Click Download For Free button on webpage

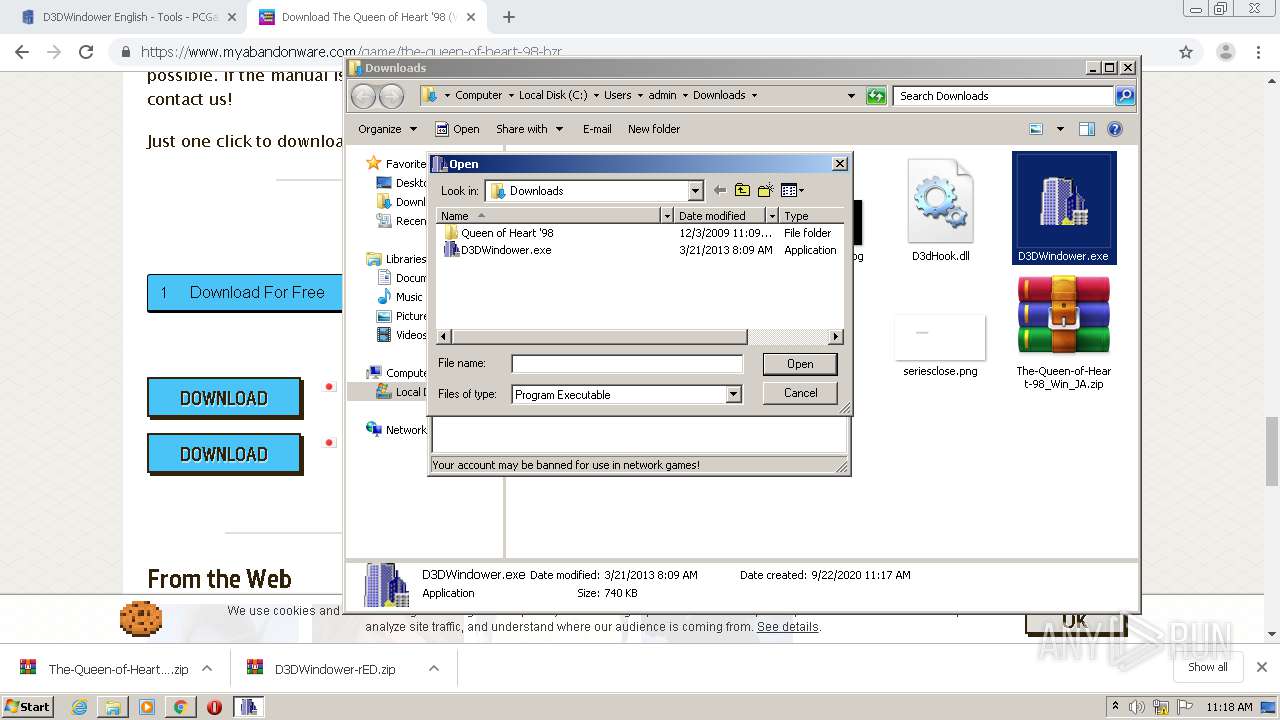click(x=244, y=293)
